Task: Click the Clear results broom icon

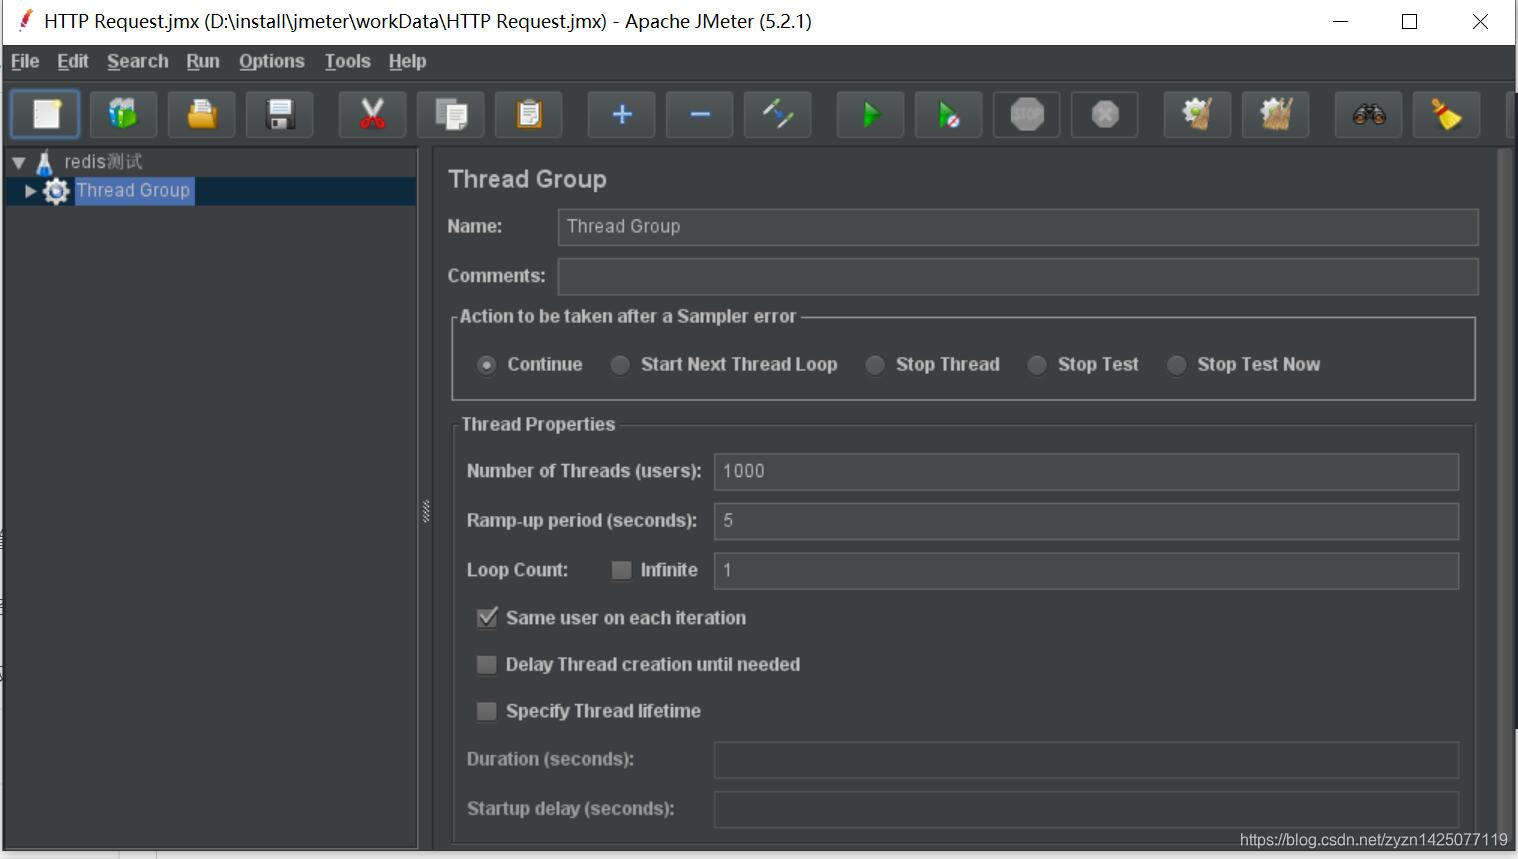Action: click(x=1197, y=114)
